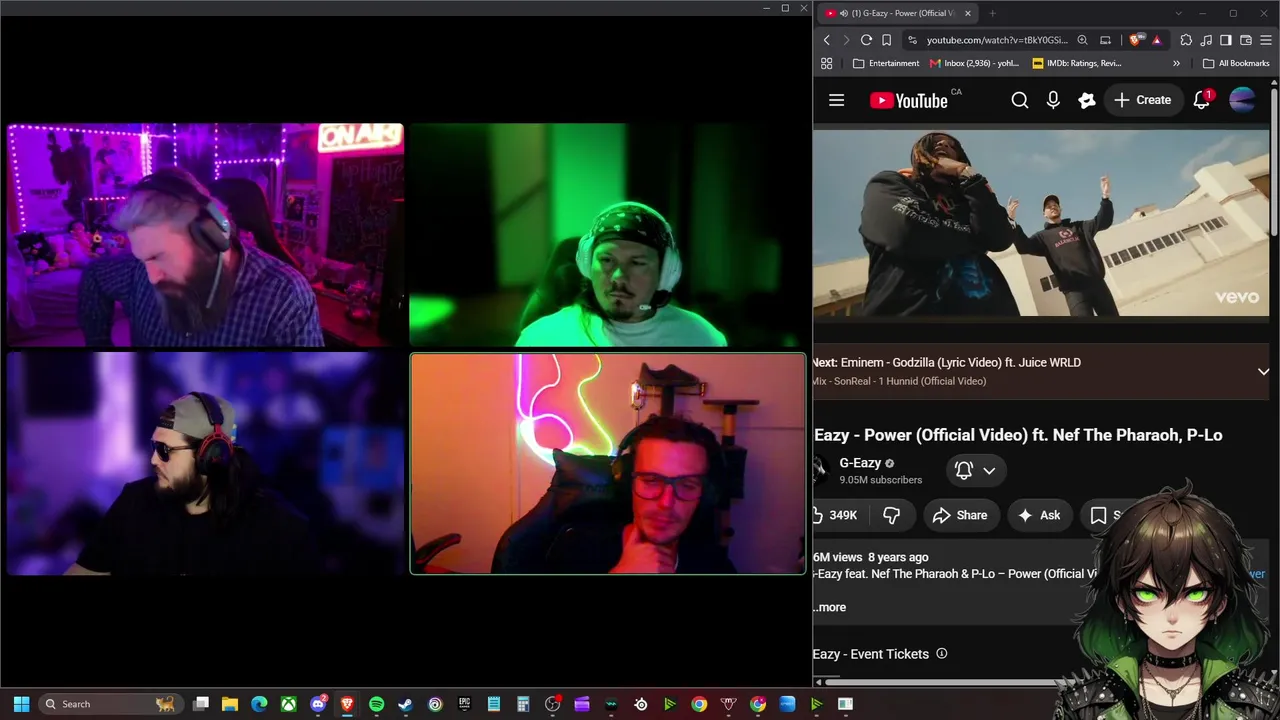Open the Gmail Inbox bookmark
Viewport: 1280px width, 720px height.
974,63
